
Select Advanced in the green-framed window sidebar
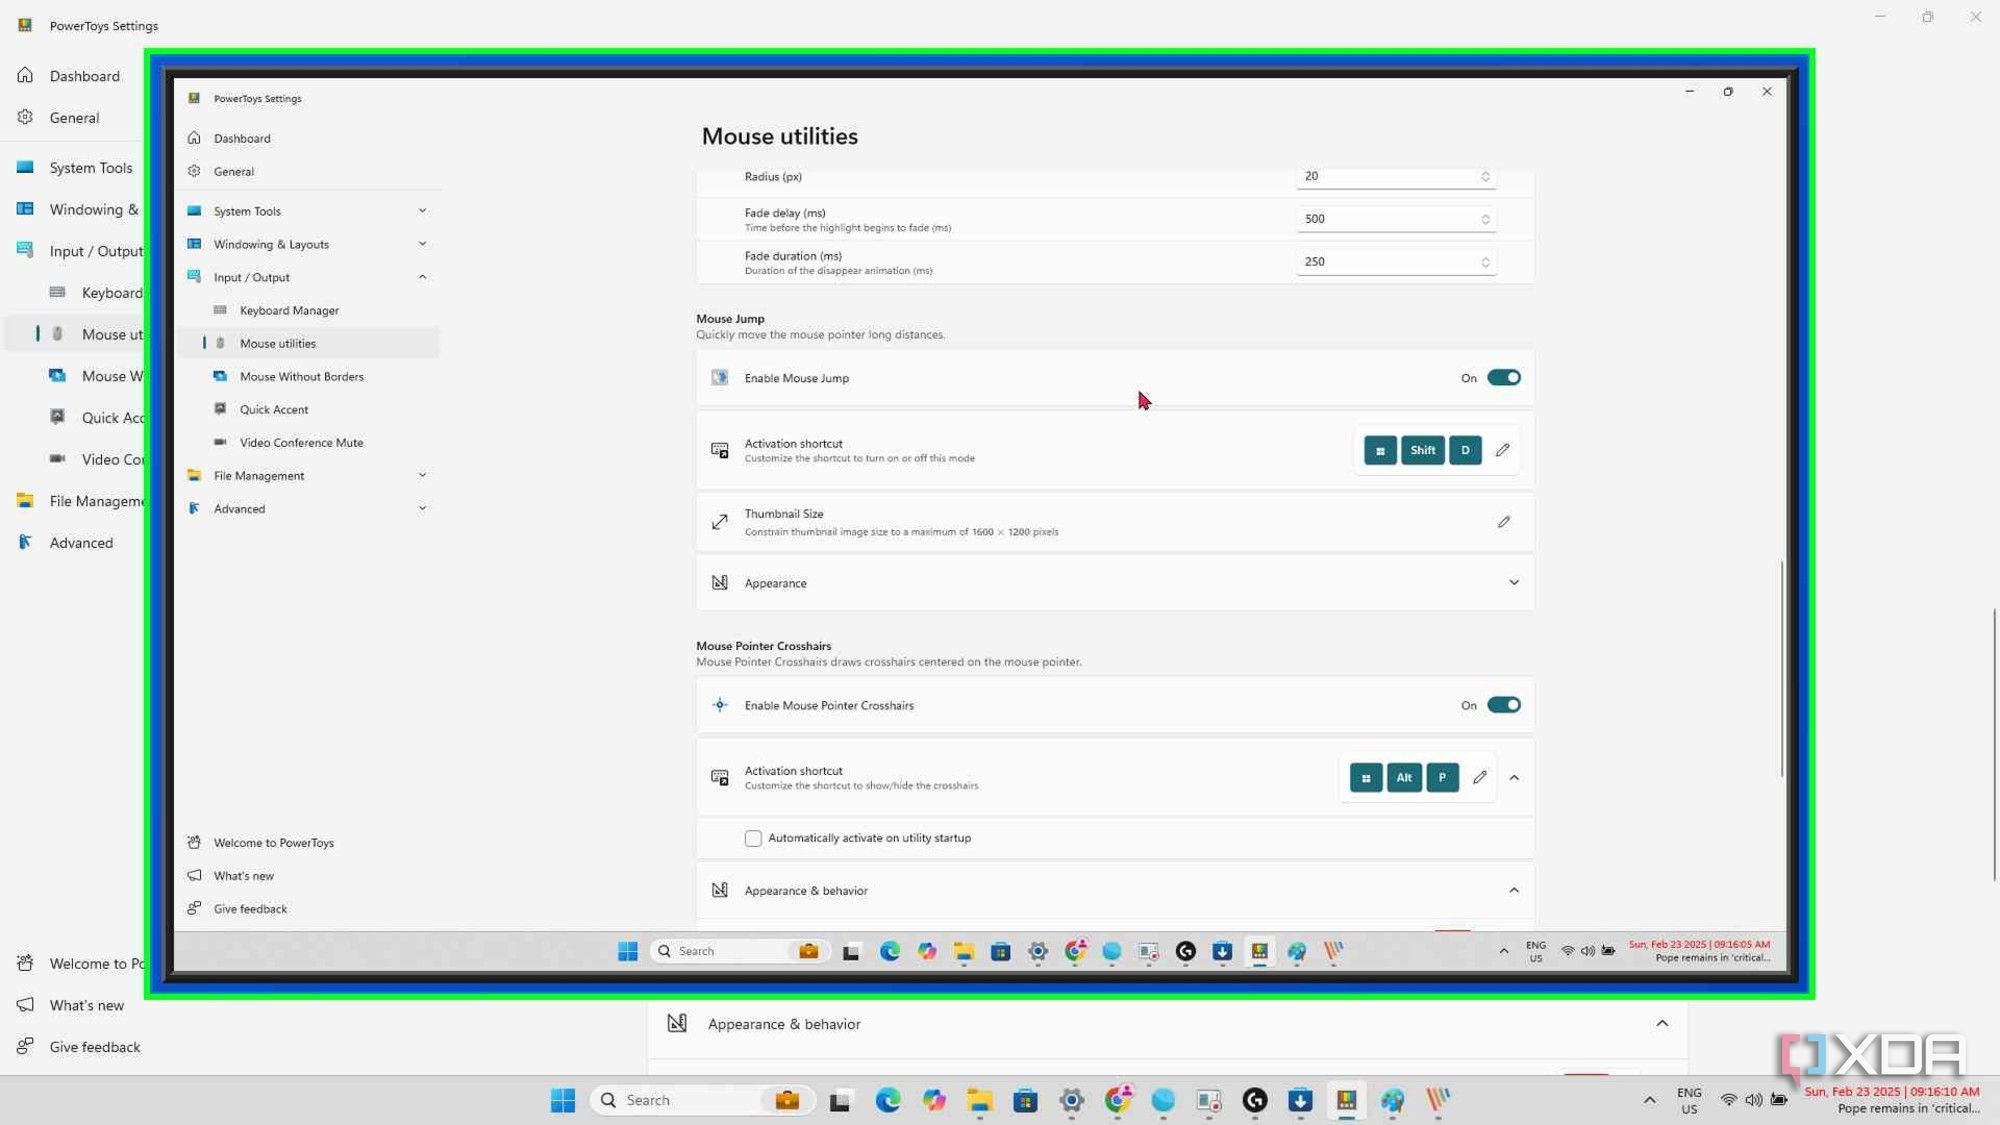[239, 508]
